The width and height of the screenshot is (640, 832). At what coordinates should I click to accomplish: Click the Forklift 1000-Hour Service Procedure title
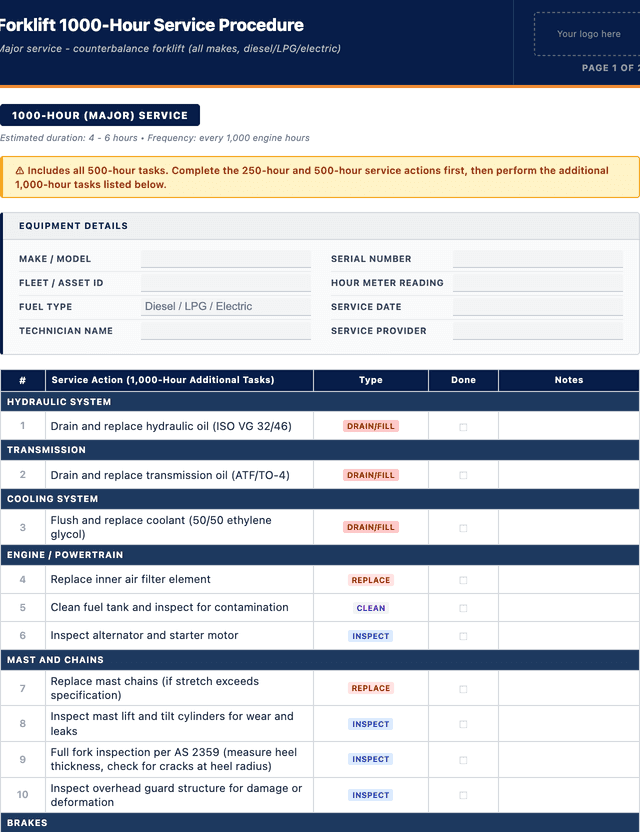click(x=152, y=25)
